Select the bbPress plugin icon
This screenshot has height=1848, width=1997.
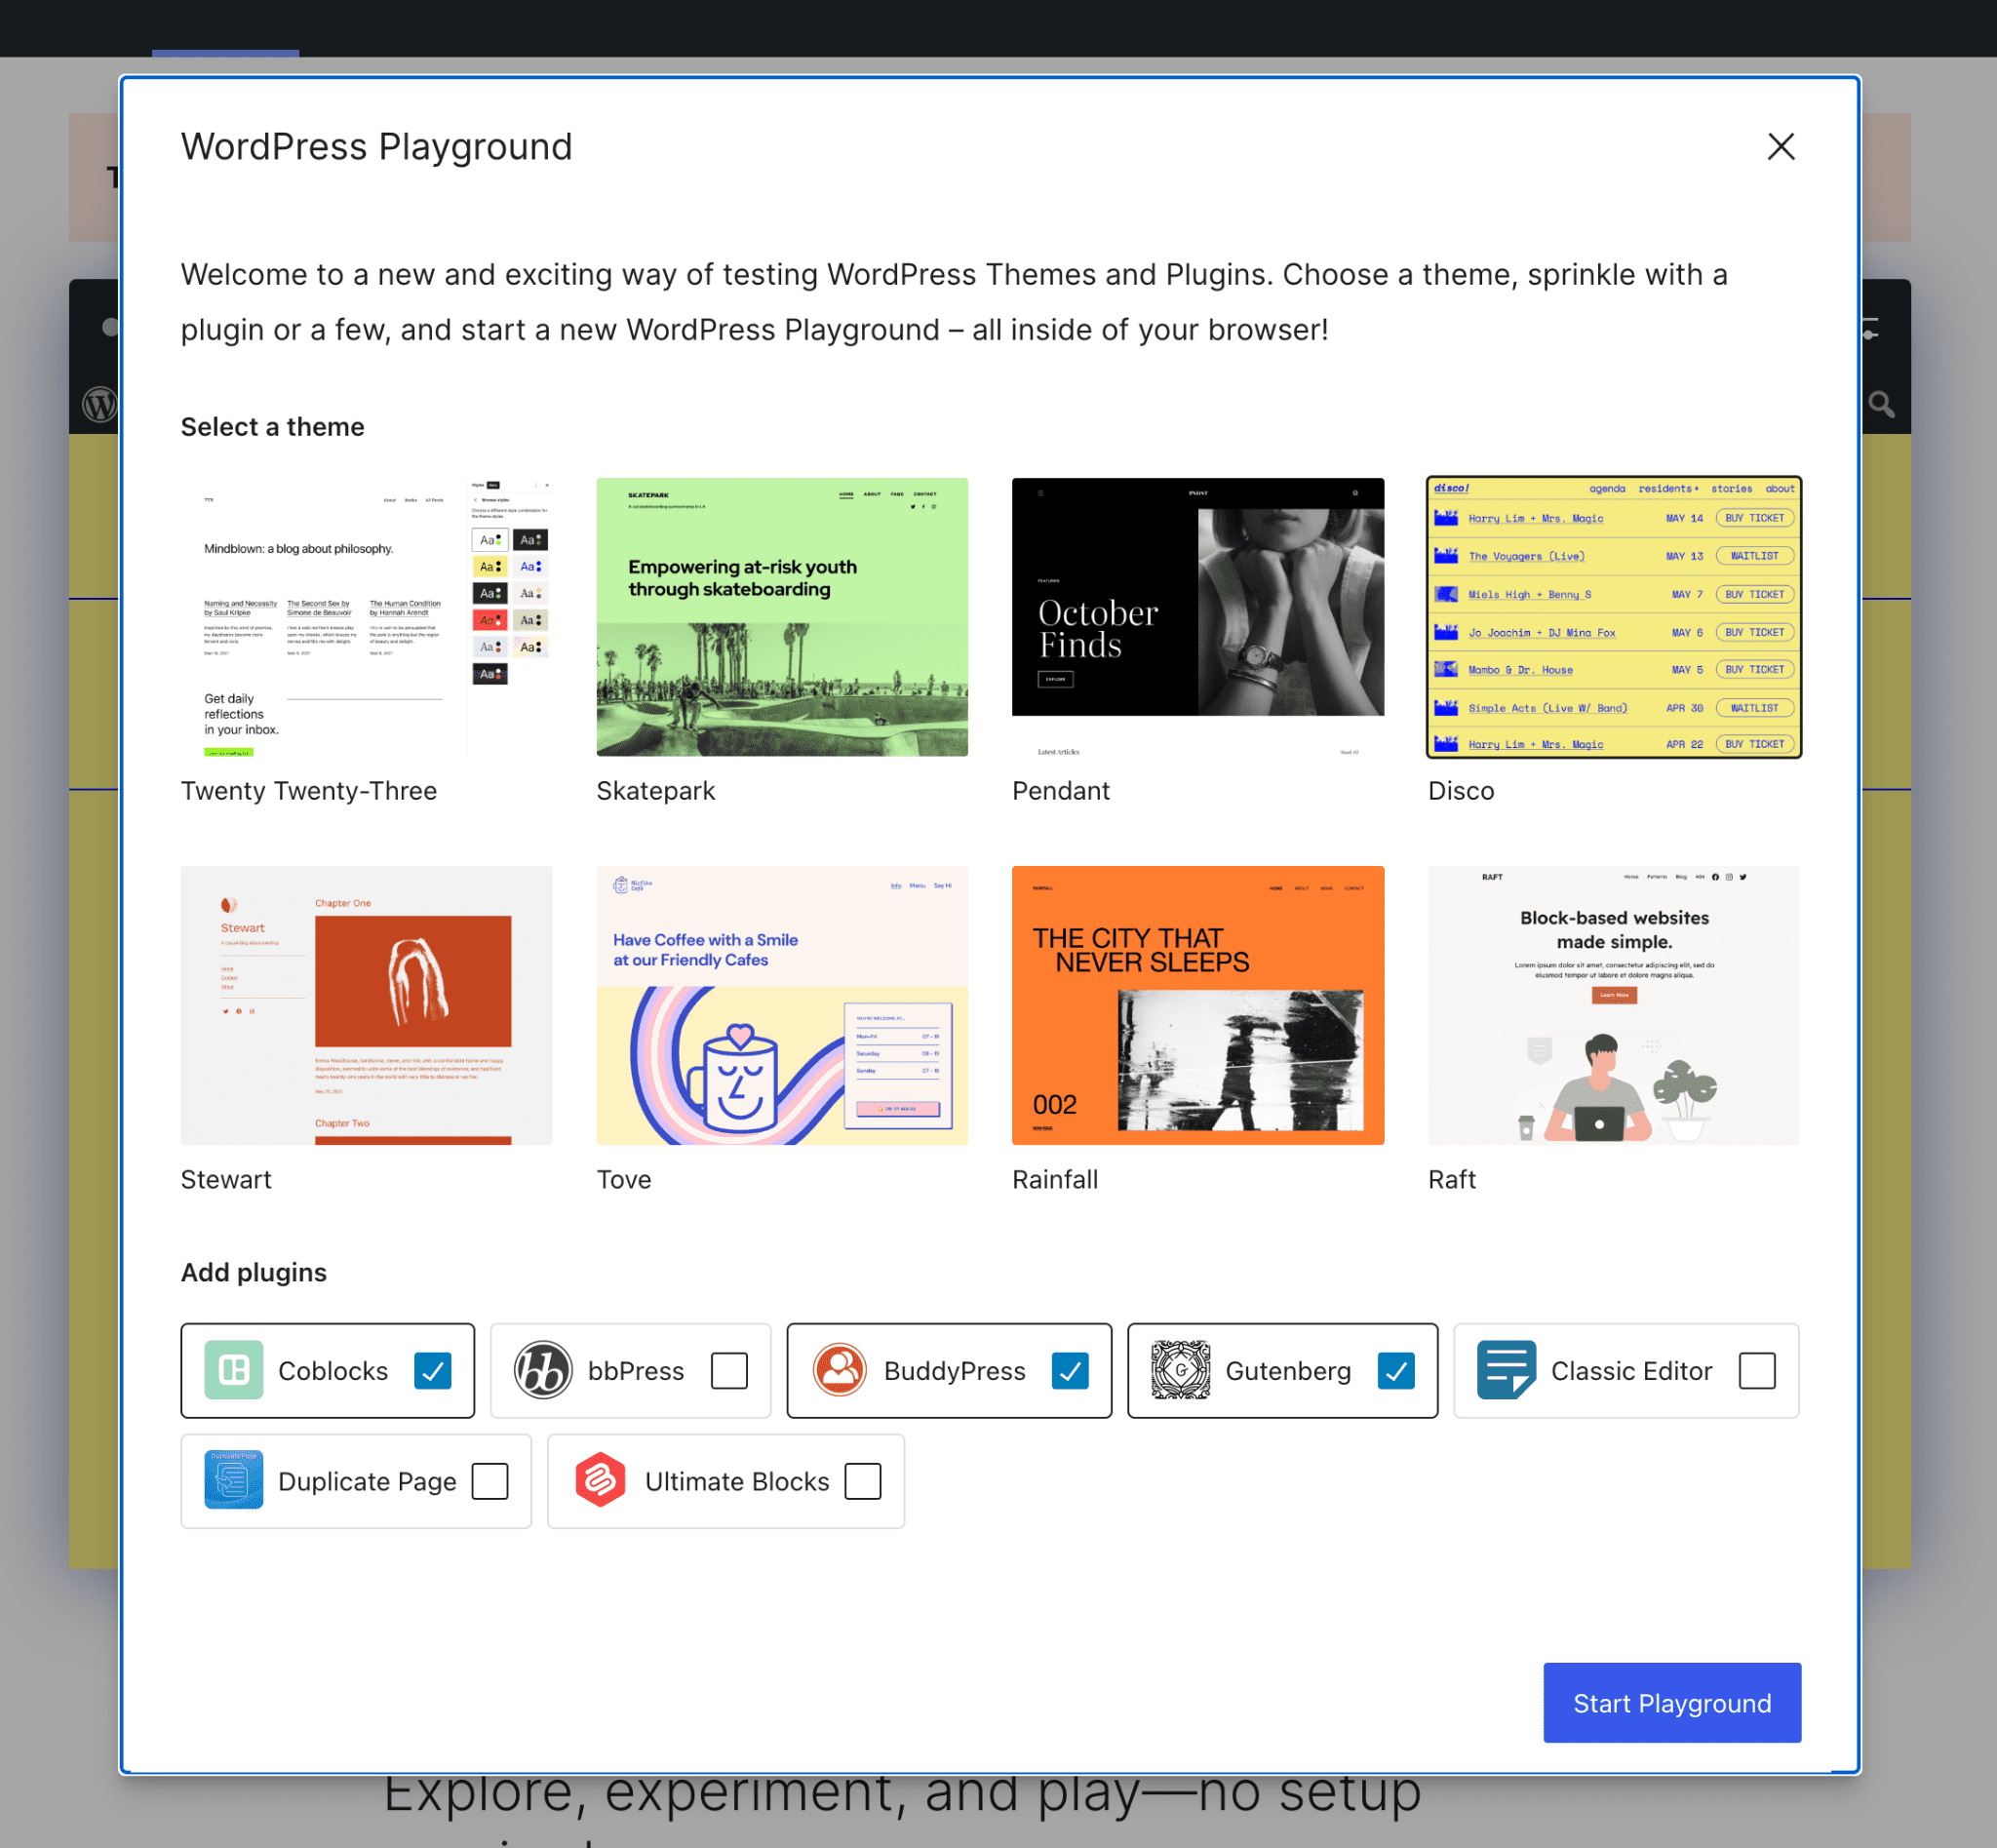point(539,1369)
